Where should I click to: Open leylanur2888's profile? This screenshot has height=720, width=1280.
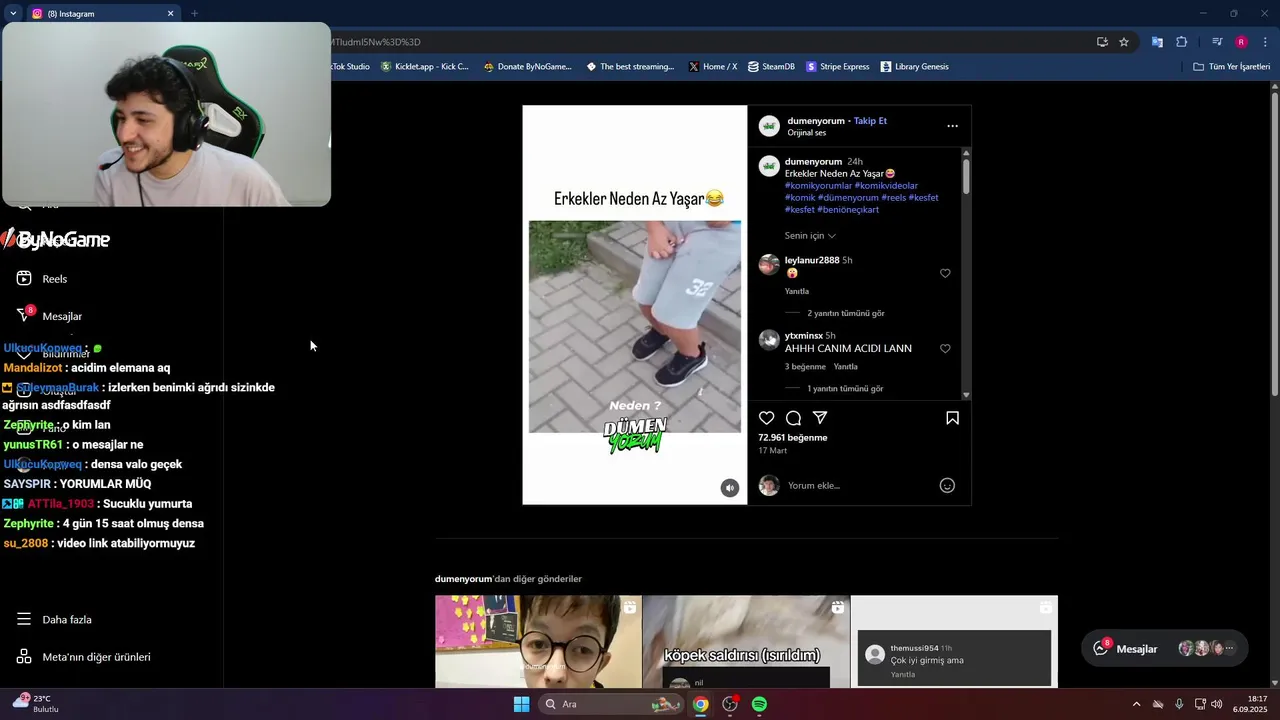point(812,260)
